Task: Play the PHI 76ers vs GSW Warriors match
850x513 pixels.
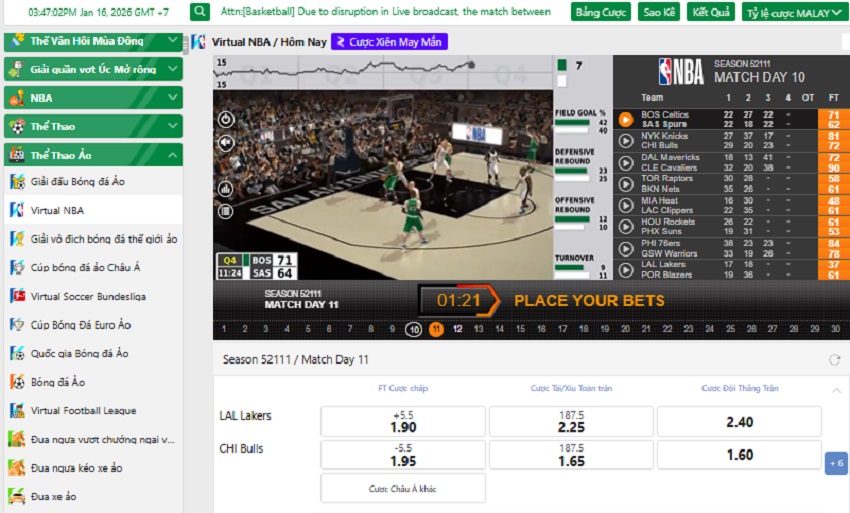Action: point(626,248)
